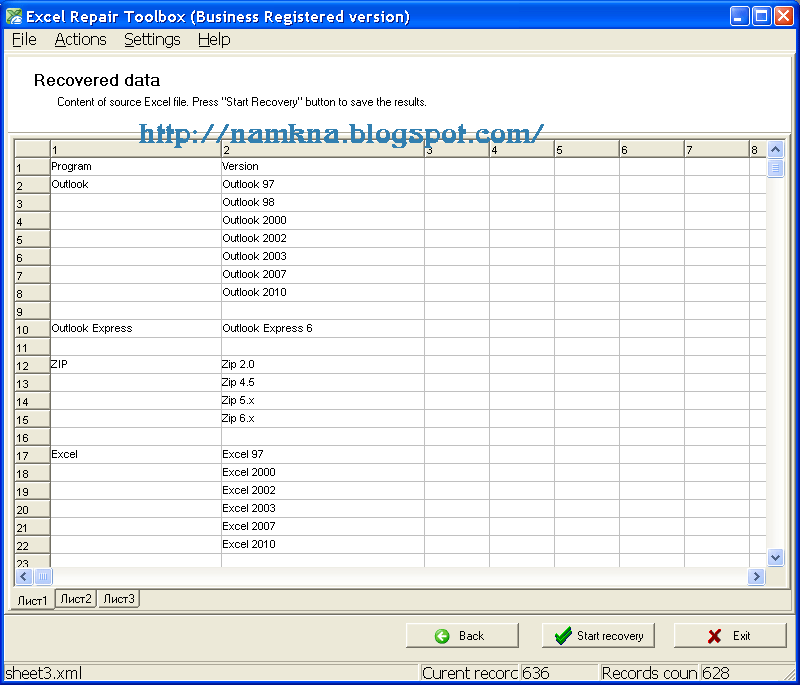
Task: Click the Start recovery button
Action: 598,636
